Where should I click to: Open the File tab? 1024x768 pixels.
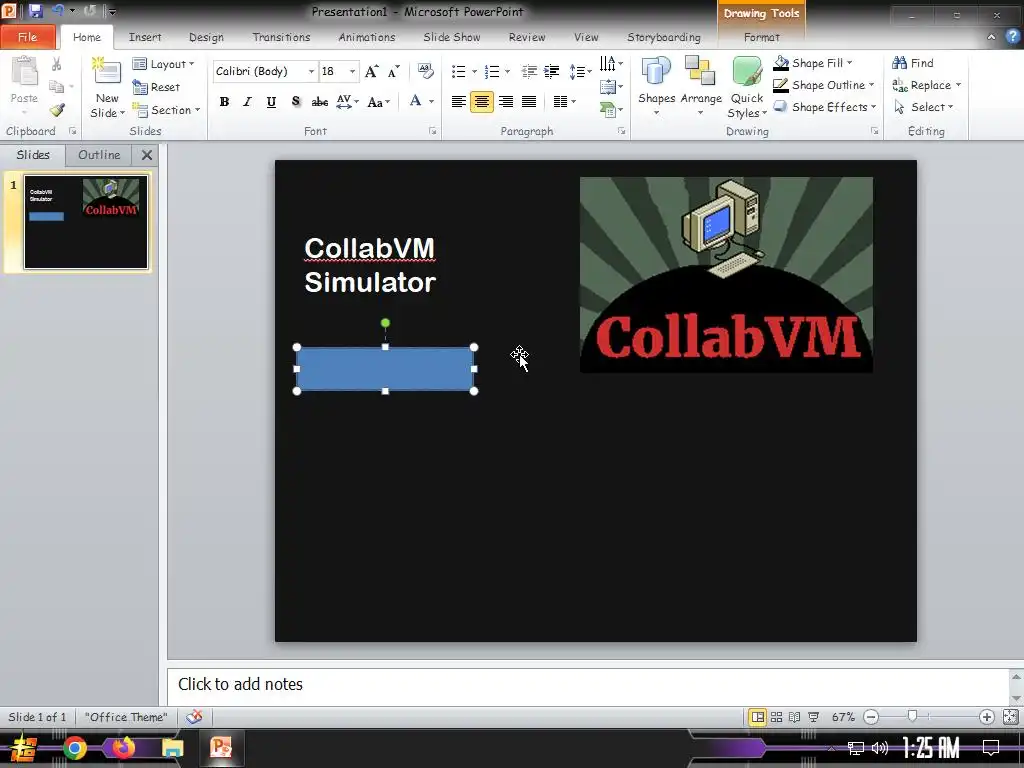[x=27, y=37]
